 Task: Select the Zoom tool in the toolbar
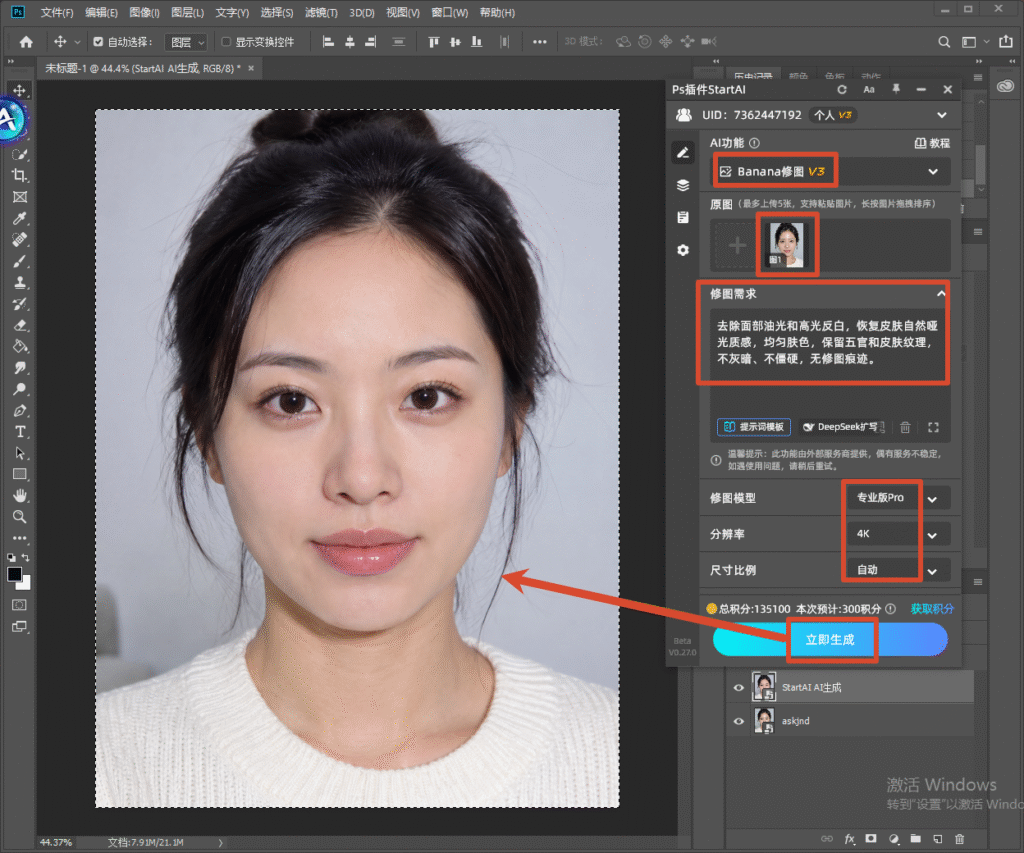(20, 517)
